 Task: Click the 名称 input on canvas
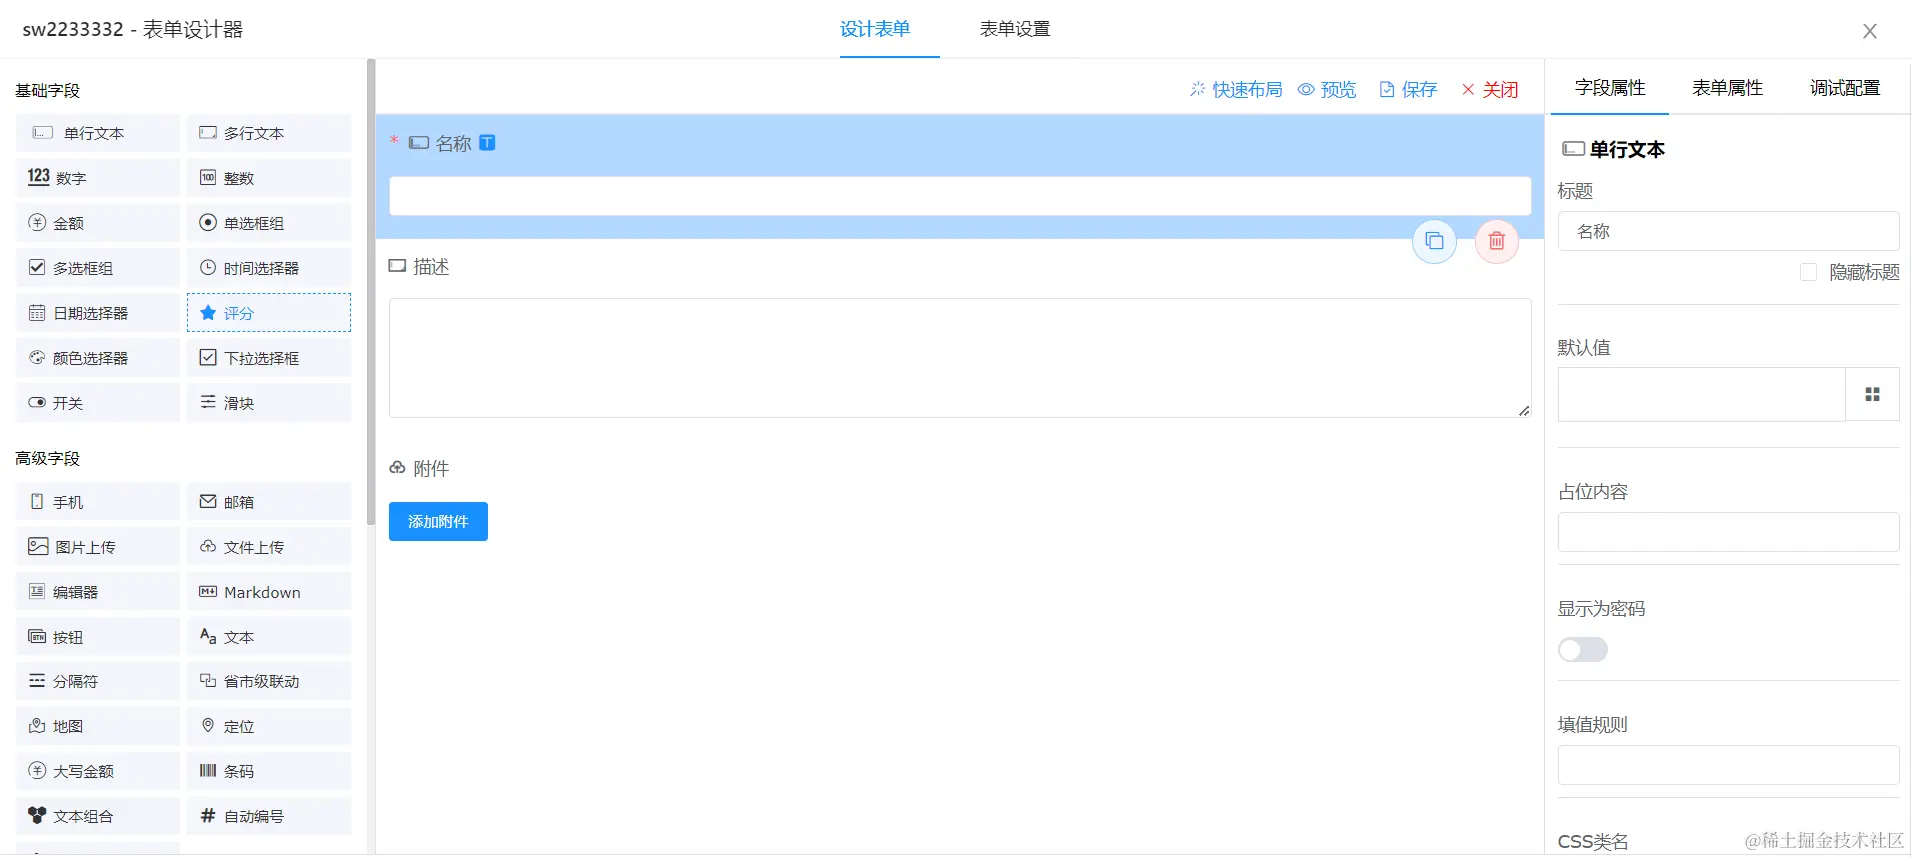click(960, 196)
